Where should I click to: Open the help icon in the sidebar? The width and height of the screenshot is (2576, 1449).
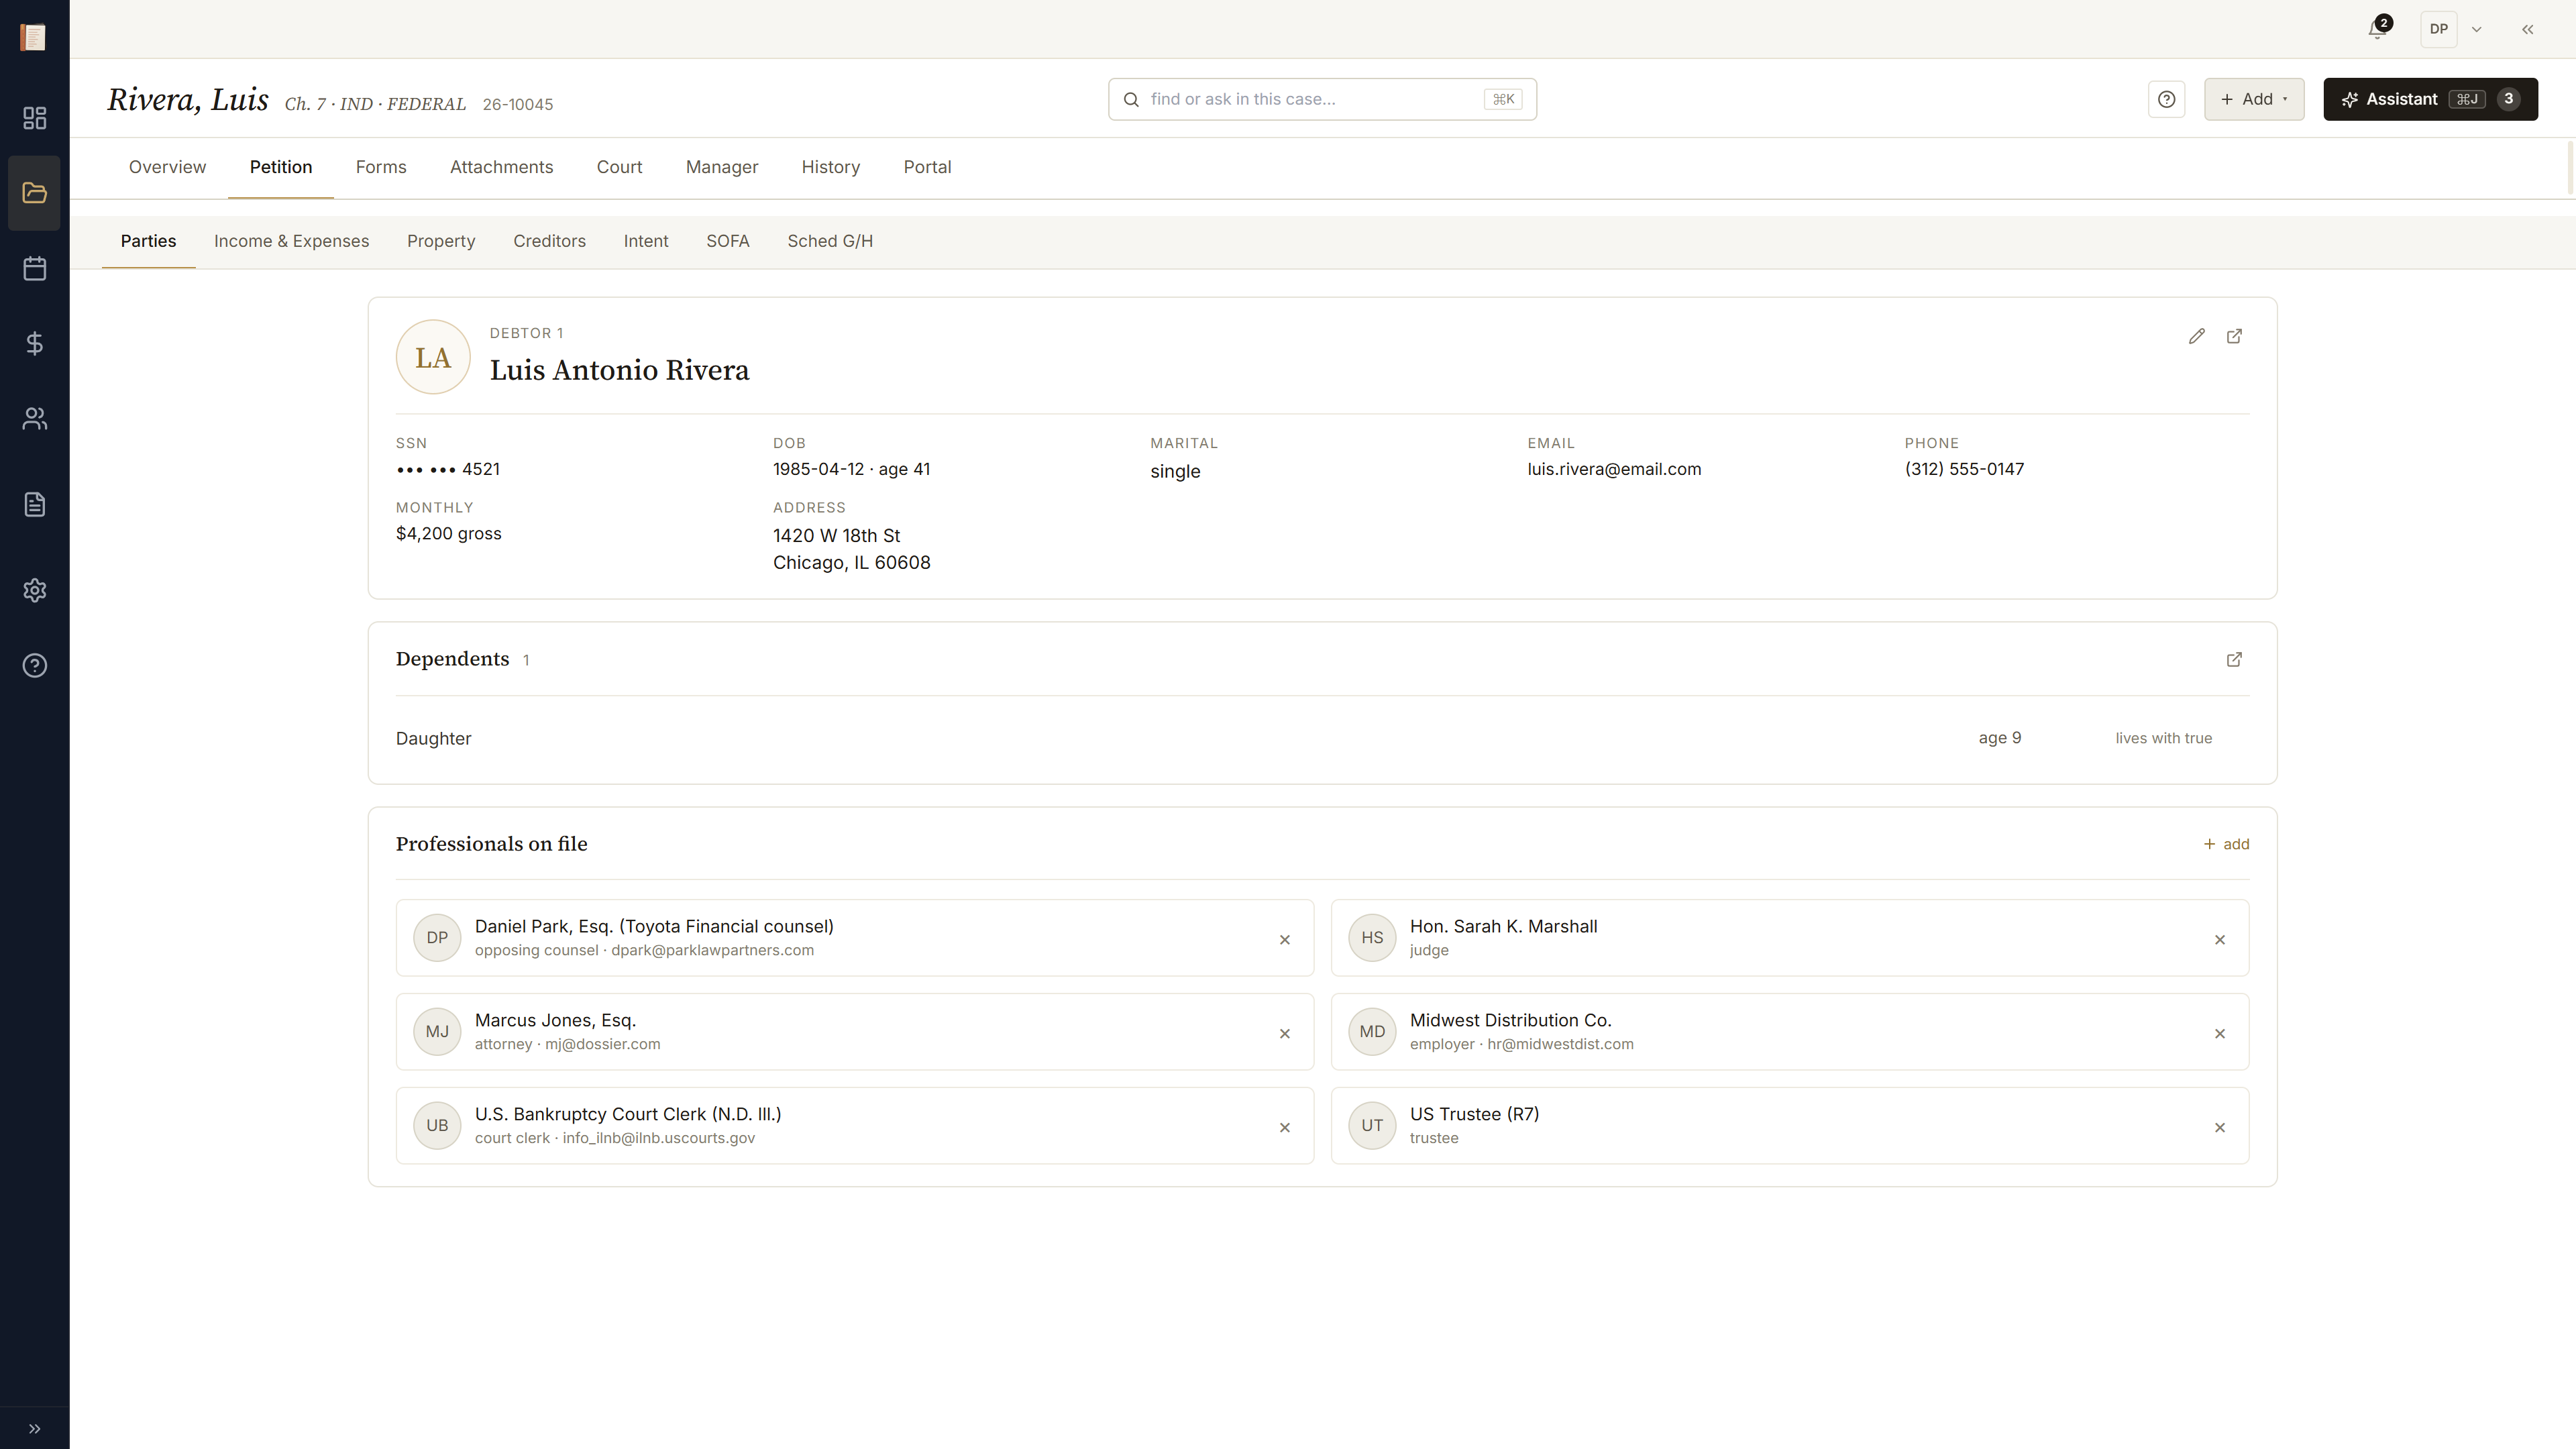click(x=34, y=665)
